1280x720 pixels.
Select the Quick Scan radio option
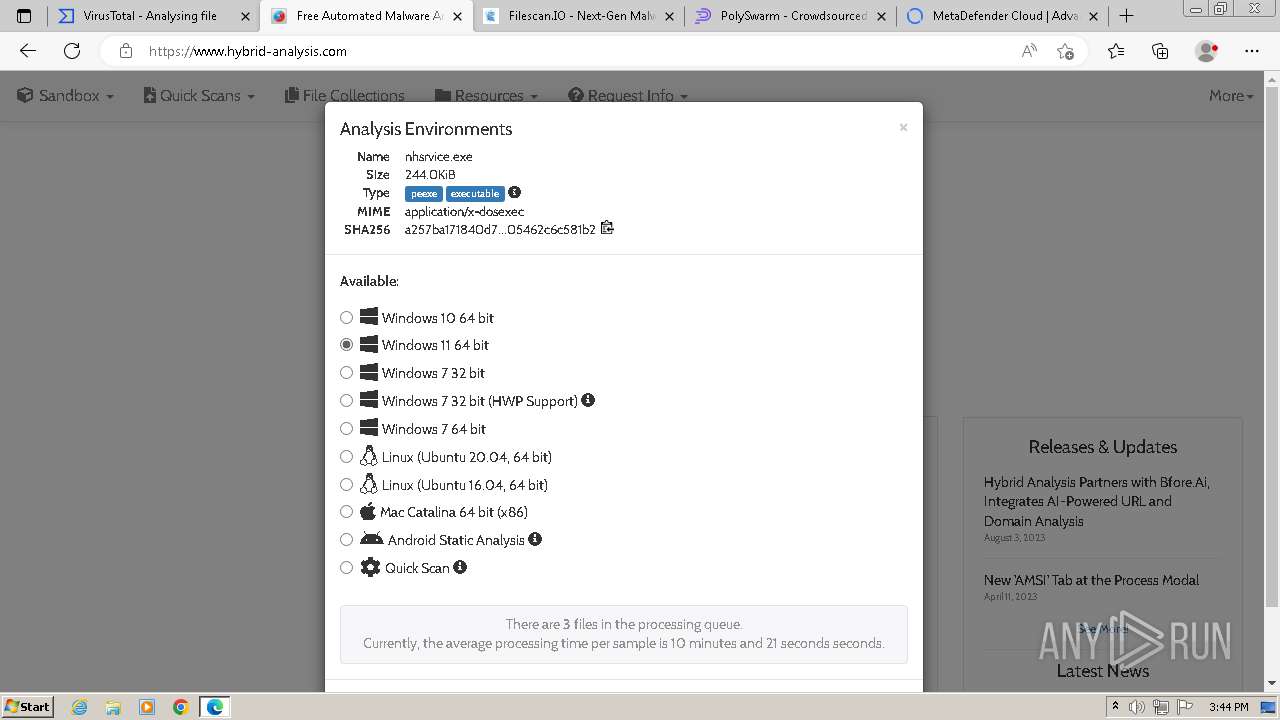point(346,567)
